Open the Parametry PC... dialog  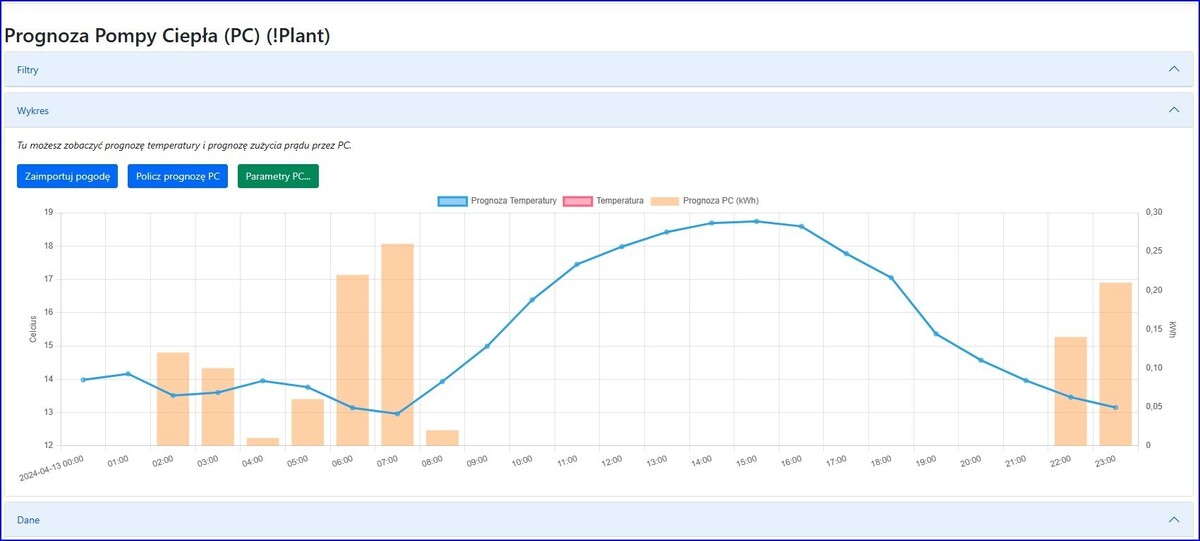pos(278,176)
